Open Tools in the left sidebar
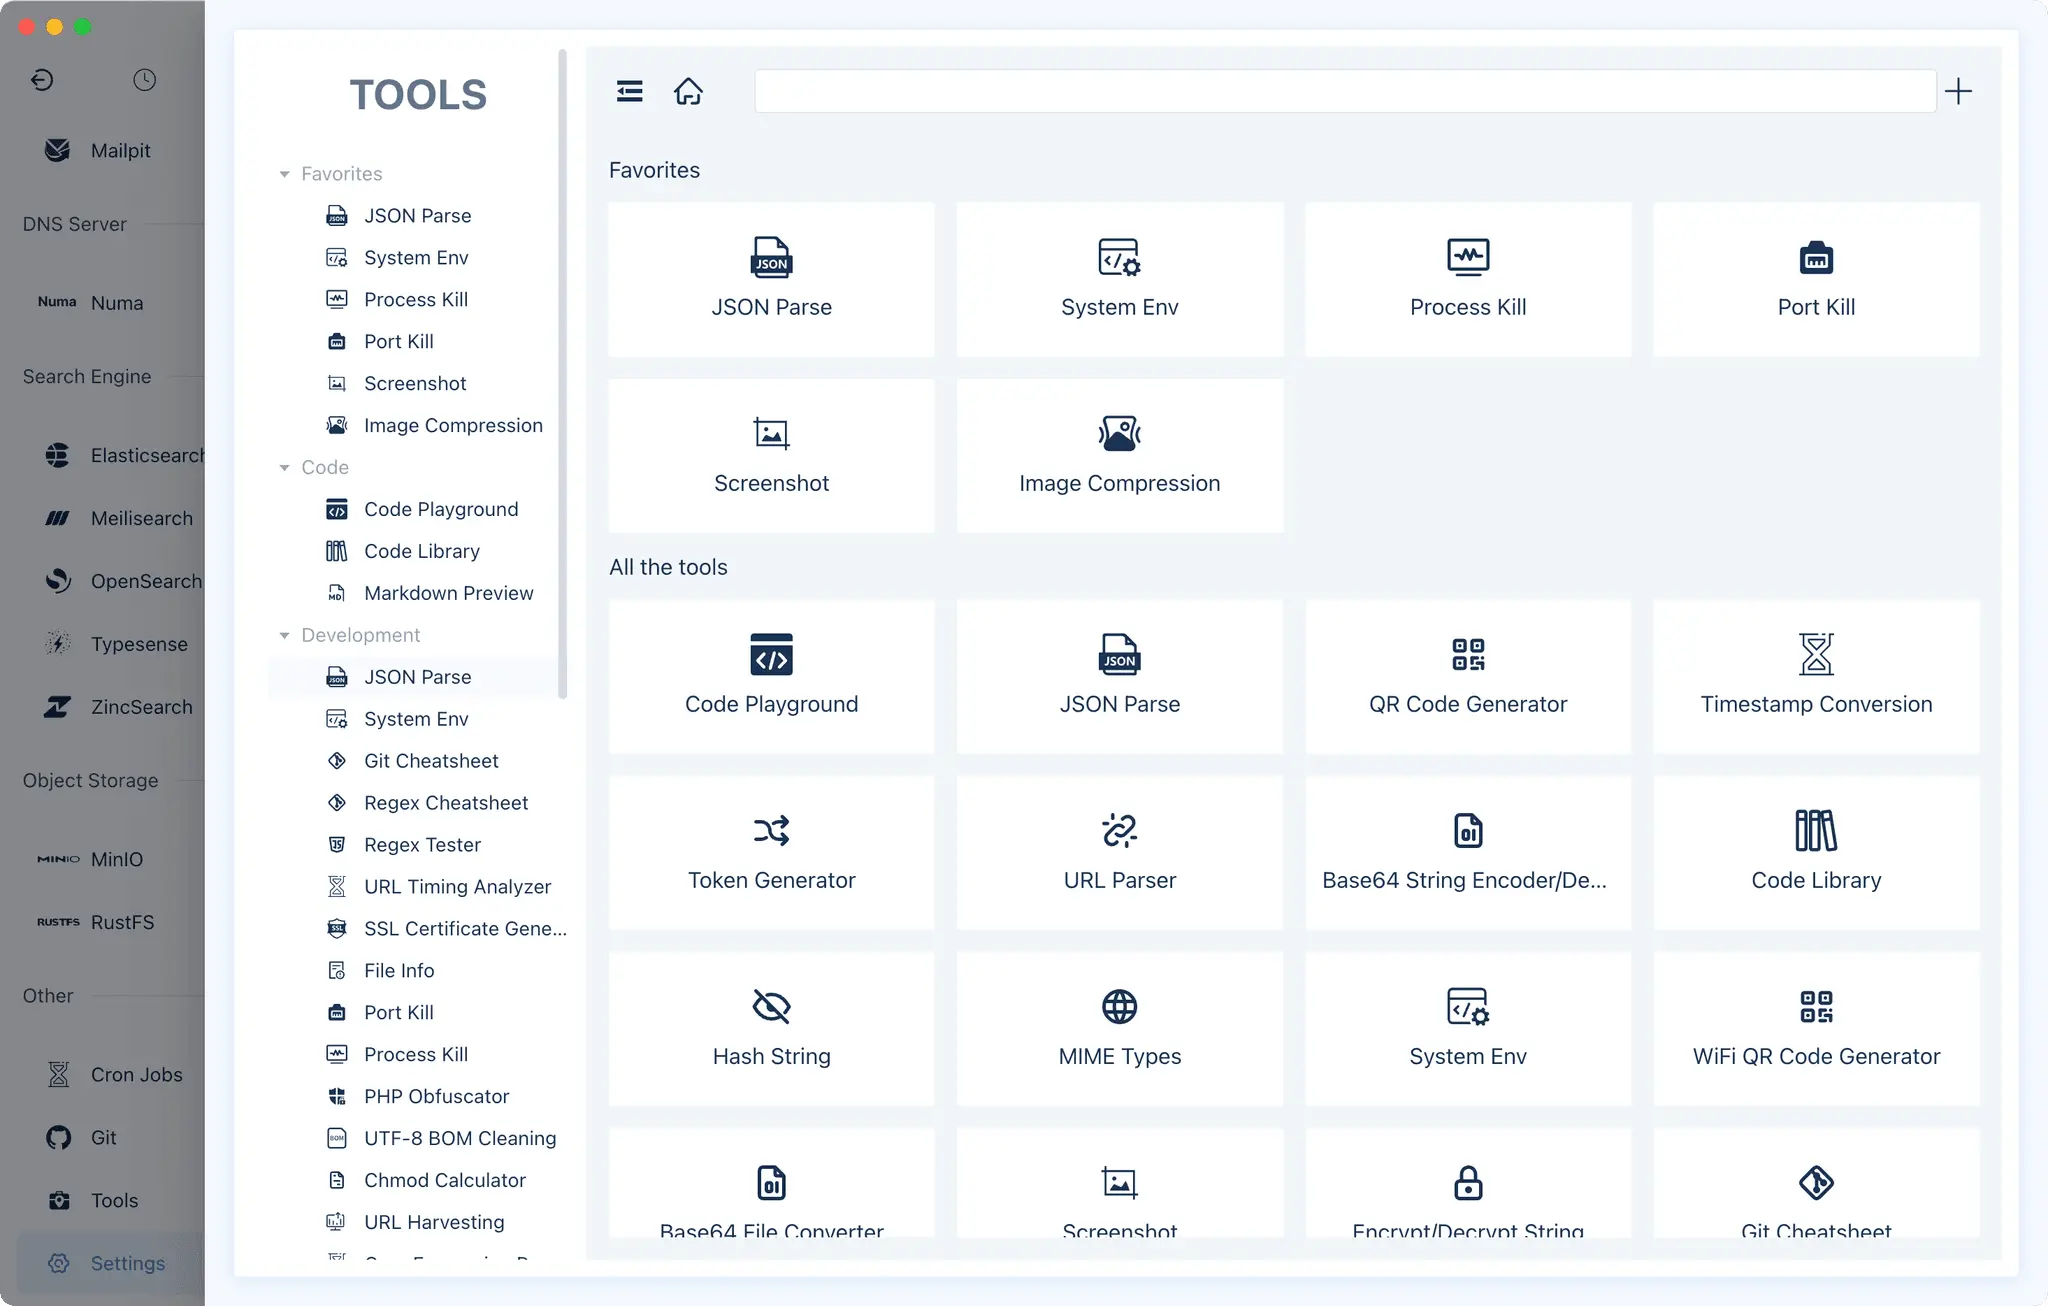 (x=94, y=1200)
